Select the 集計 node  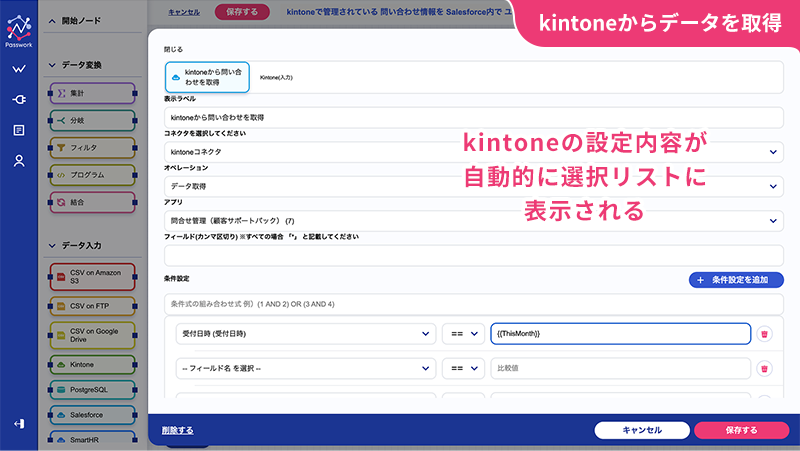pos(92,93)
